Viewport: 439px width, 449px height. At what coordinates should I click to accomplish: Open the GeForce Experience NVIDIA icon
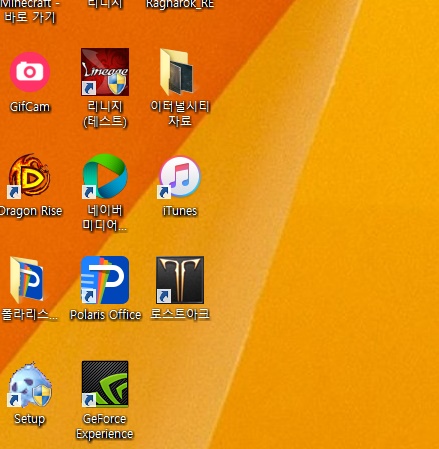coord(105,384)
